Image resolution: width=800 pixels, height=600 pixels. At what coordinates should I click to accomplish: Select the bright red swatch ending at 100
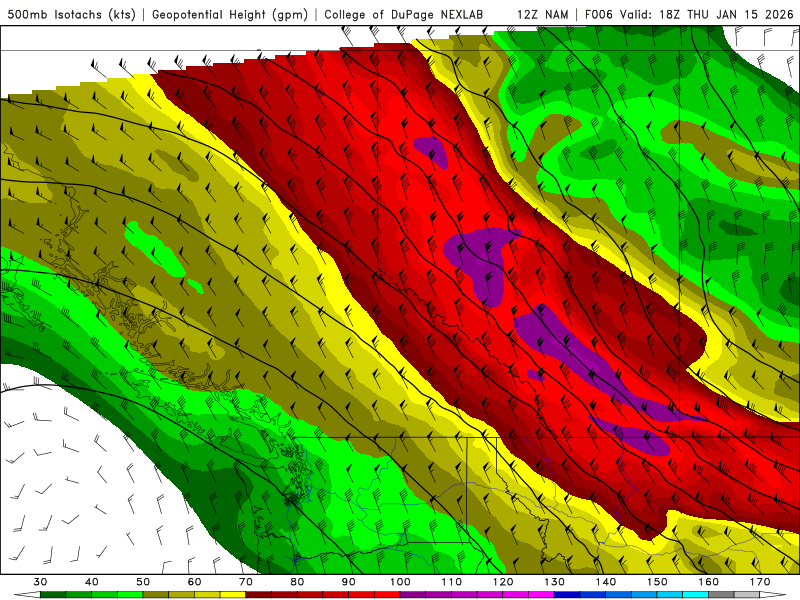(x=387, y=595)
